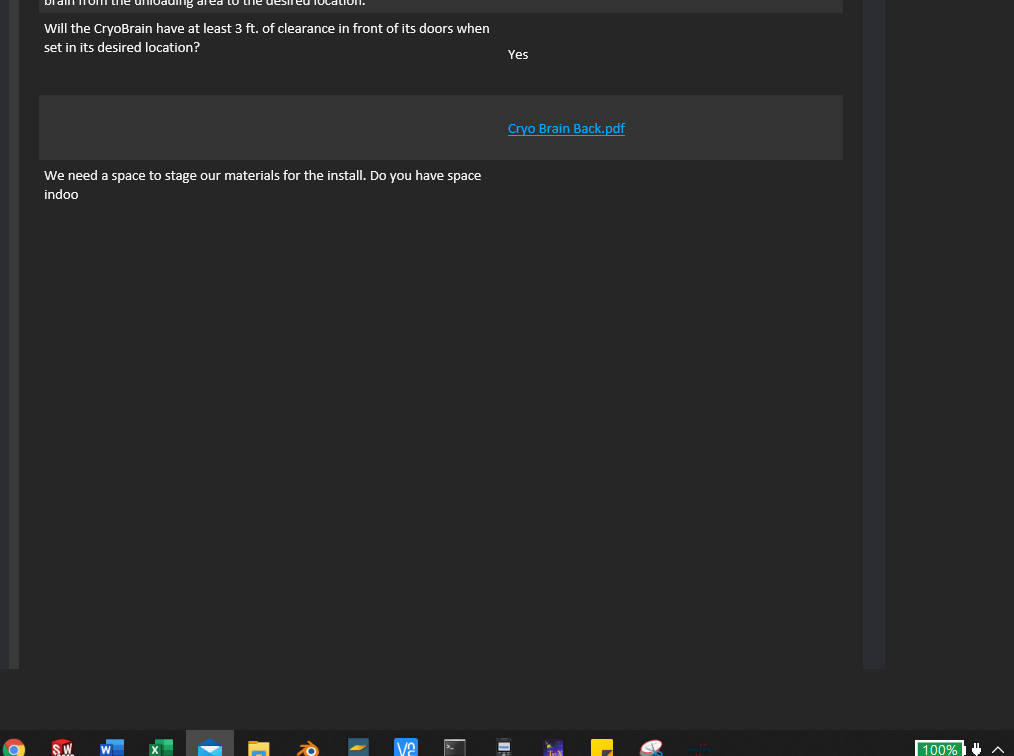Open File Explorer from the taskbar

point(259,748)
